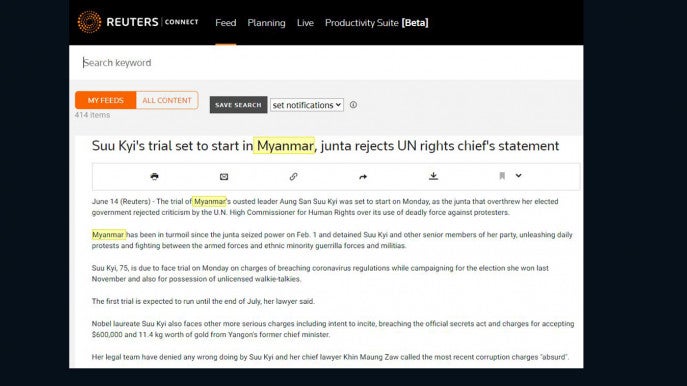Click the share arrow icon
Screen dimensions: 687x386
(363, 177)
